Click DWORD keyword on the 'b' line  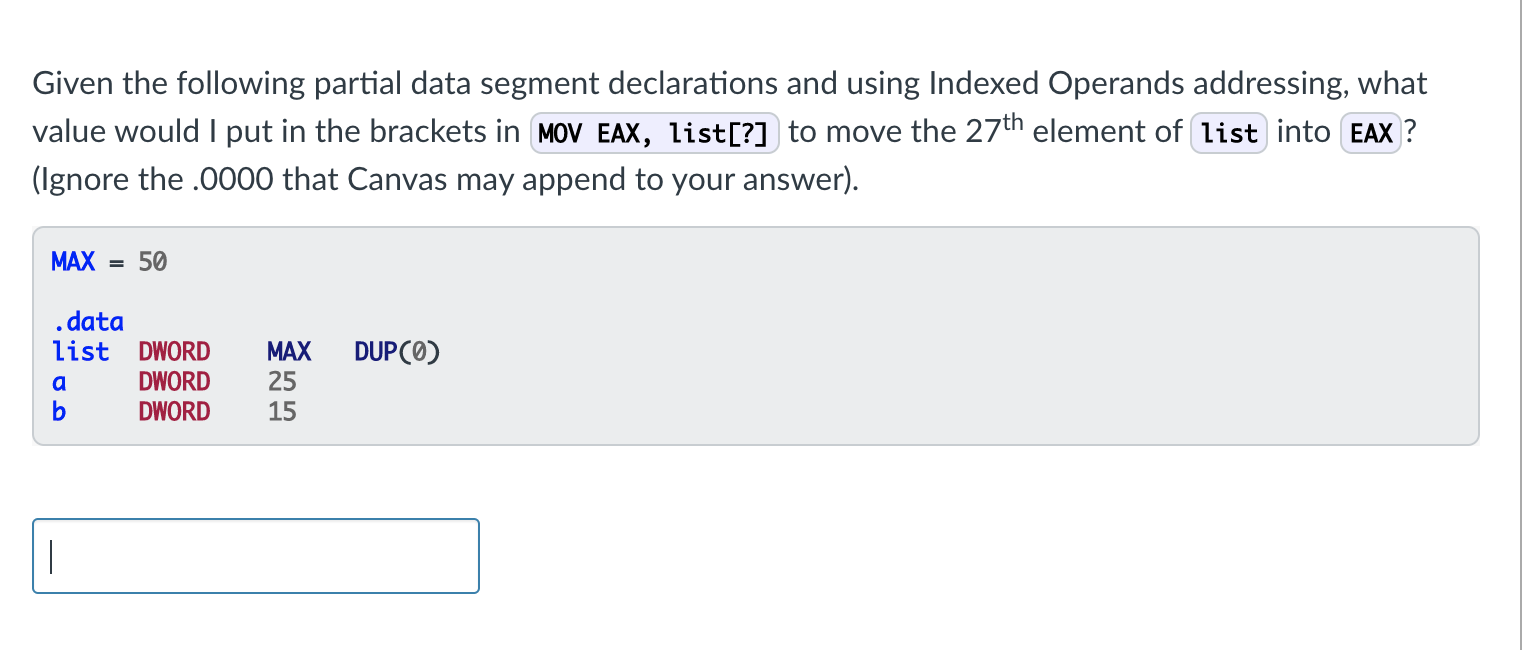(x=174, y=411)
